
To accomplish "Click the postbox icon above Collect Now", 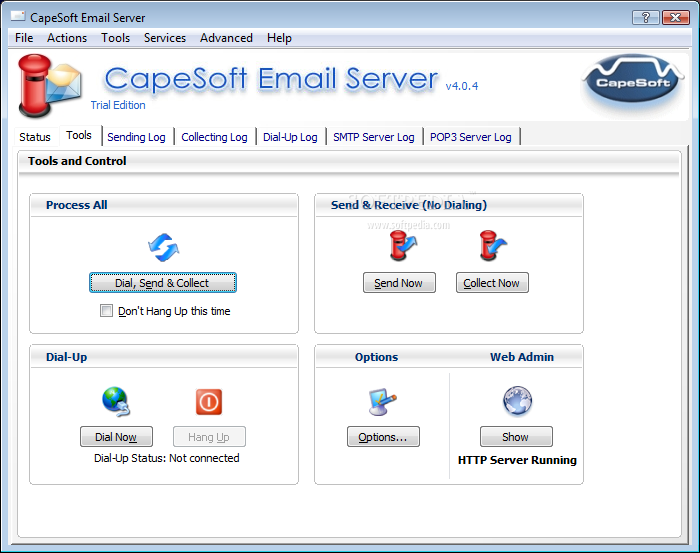I will (492, 245).
